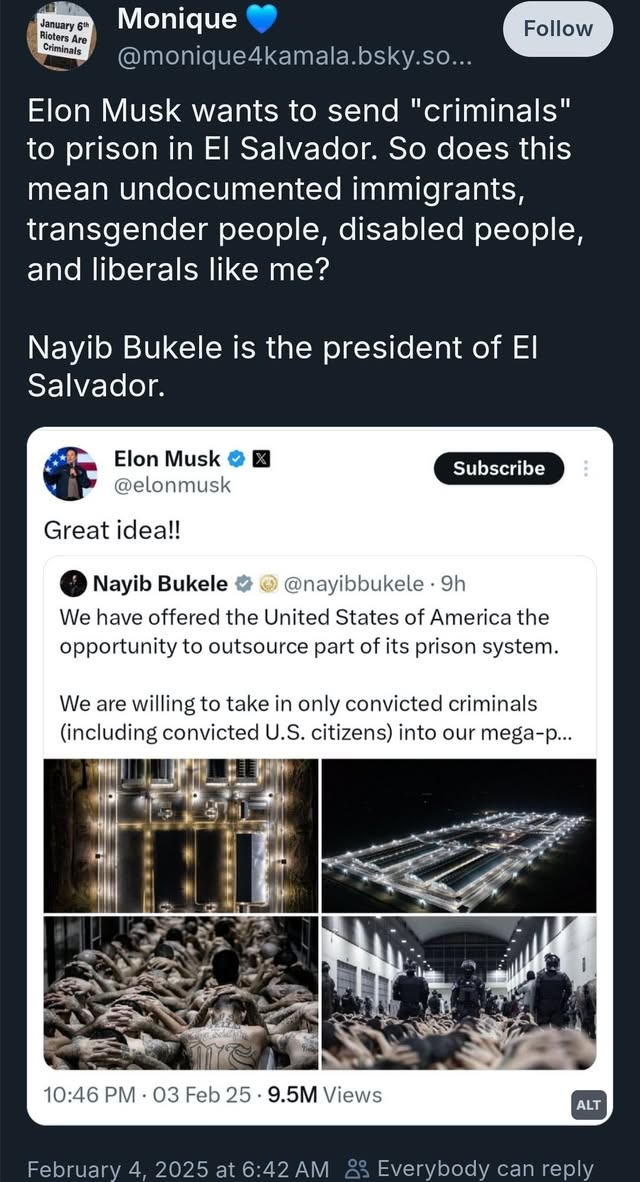
Task: Click Nayib Bukele's small avatar
Action: click(73, 583)
